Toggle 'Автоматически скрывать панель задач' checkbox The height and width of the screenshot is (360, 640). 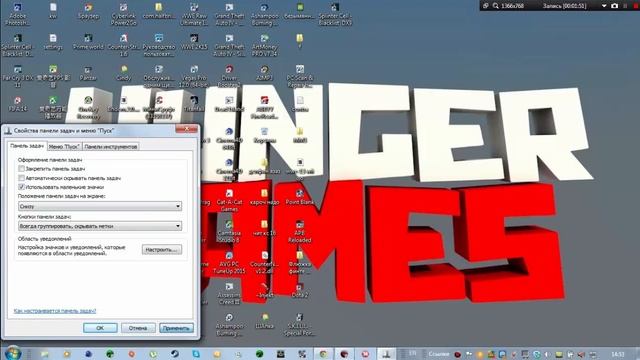coord(21,178)
